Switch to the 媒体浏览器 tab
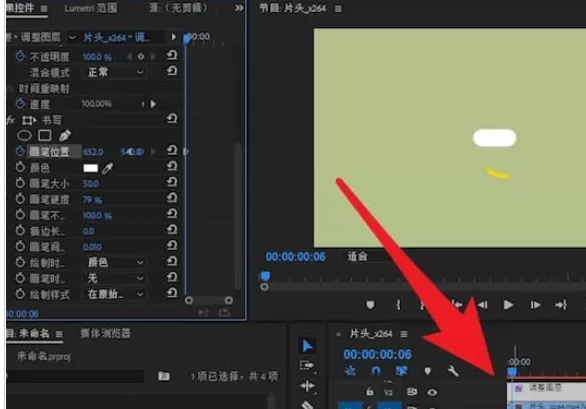586x409 pixels. pyautogui.click(x=105, y=333)
